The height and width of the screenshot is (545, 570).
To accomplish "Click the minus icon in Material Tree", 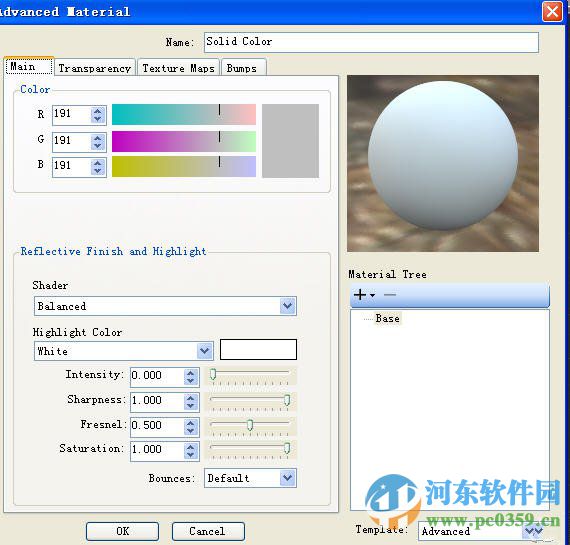I will pyautogui.click(x=390, y=295).
